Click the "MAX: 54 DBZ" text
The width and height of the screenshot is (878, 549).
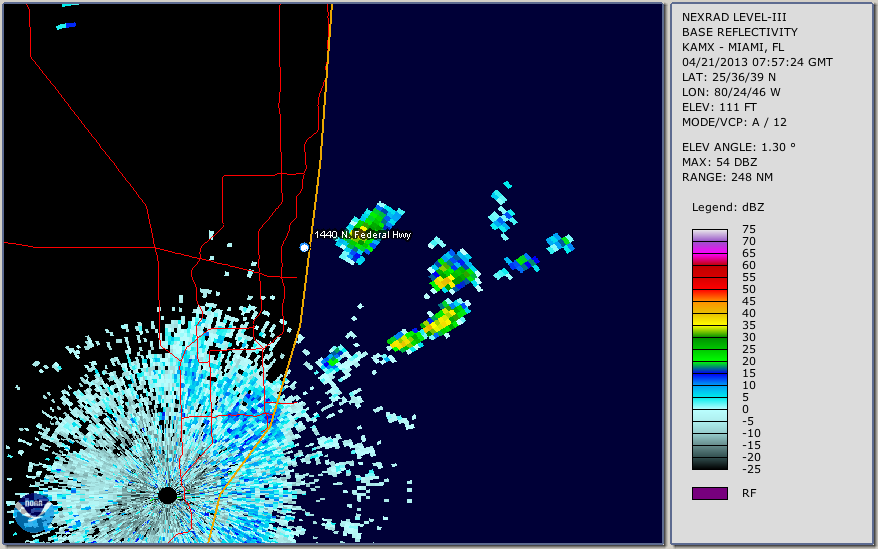point(720,162)
